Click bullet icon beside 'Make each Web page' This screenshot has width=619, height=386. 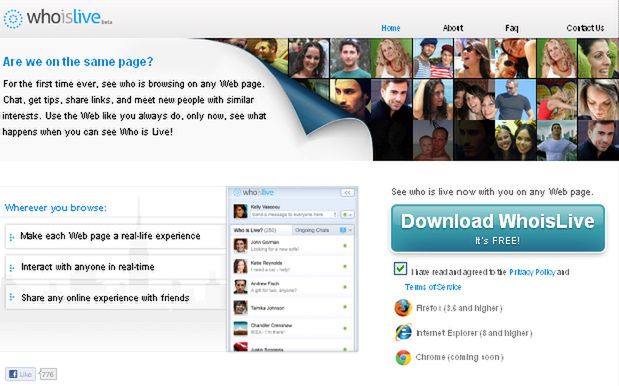11,237
